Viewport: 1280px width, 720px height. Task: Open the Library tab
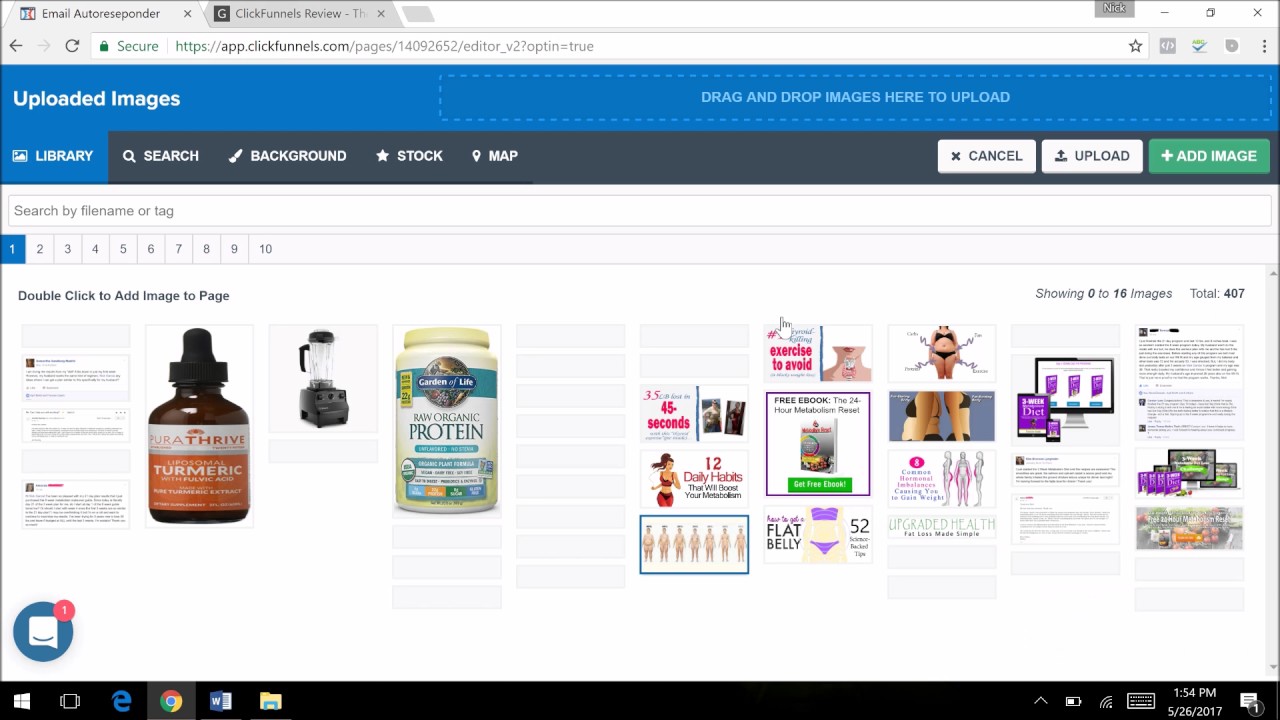click(54, 156)
